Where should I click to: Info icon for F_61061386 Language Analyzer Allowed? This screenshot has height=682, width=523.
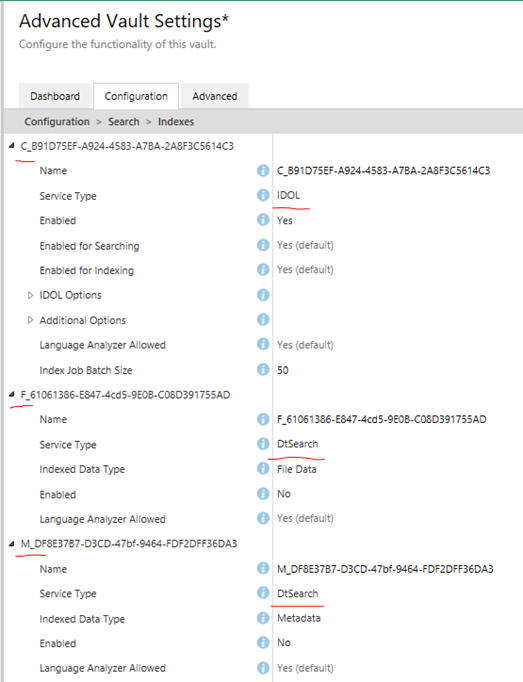pos(263,518)
